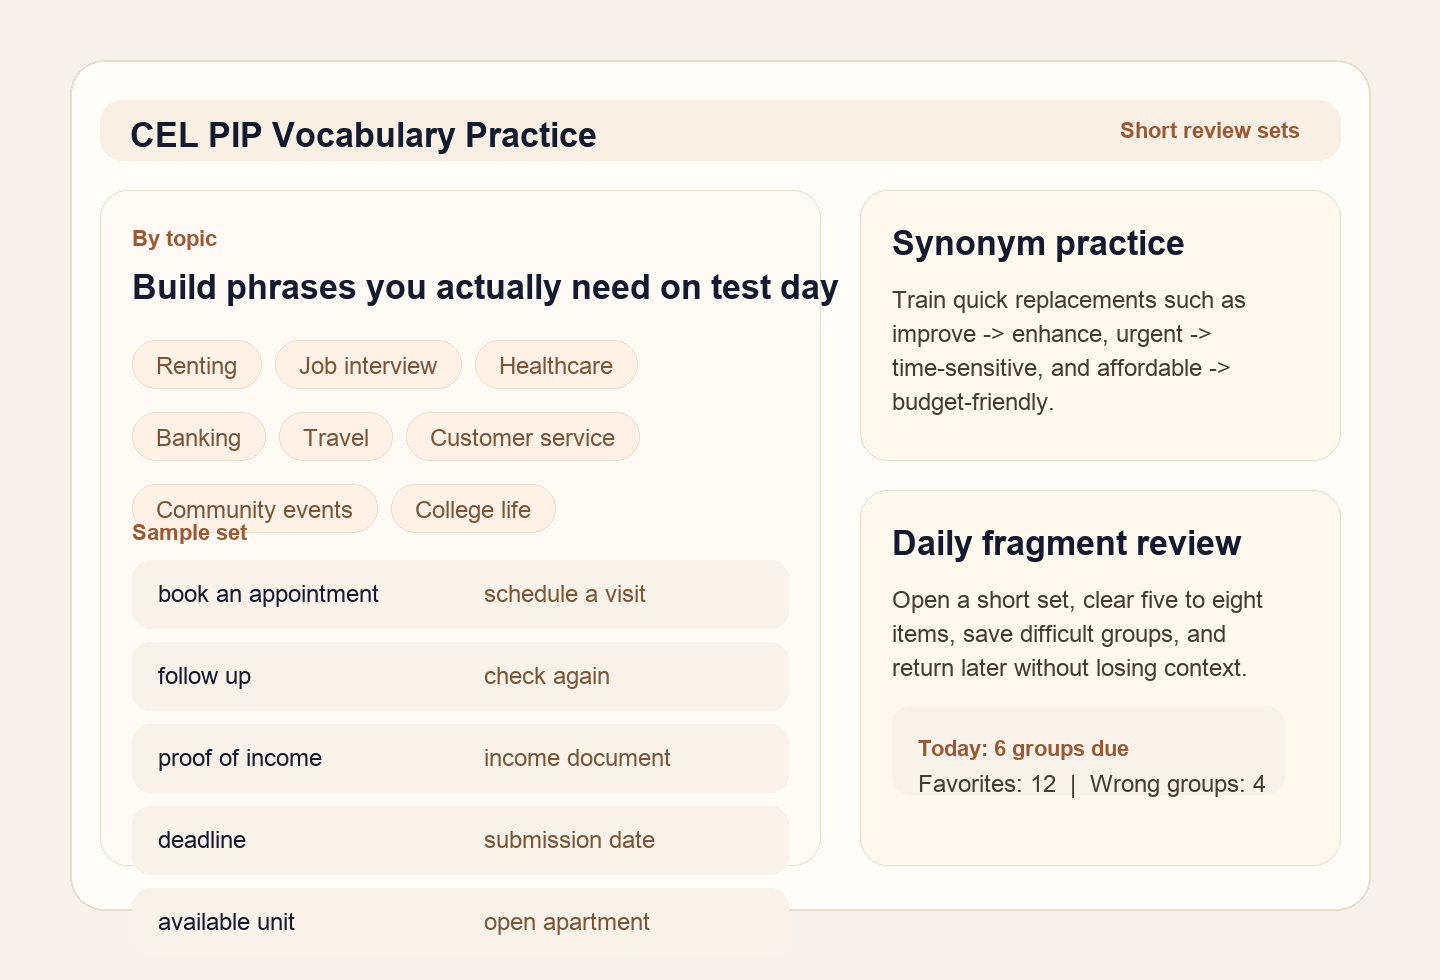Click the 'deadline' vocabulary row
Viewport: 1440px width, 980px height.
coord(460,840)
